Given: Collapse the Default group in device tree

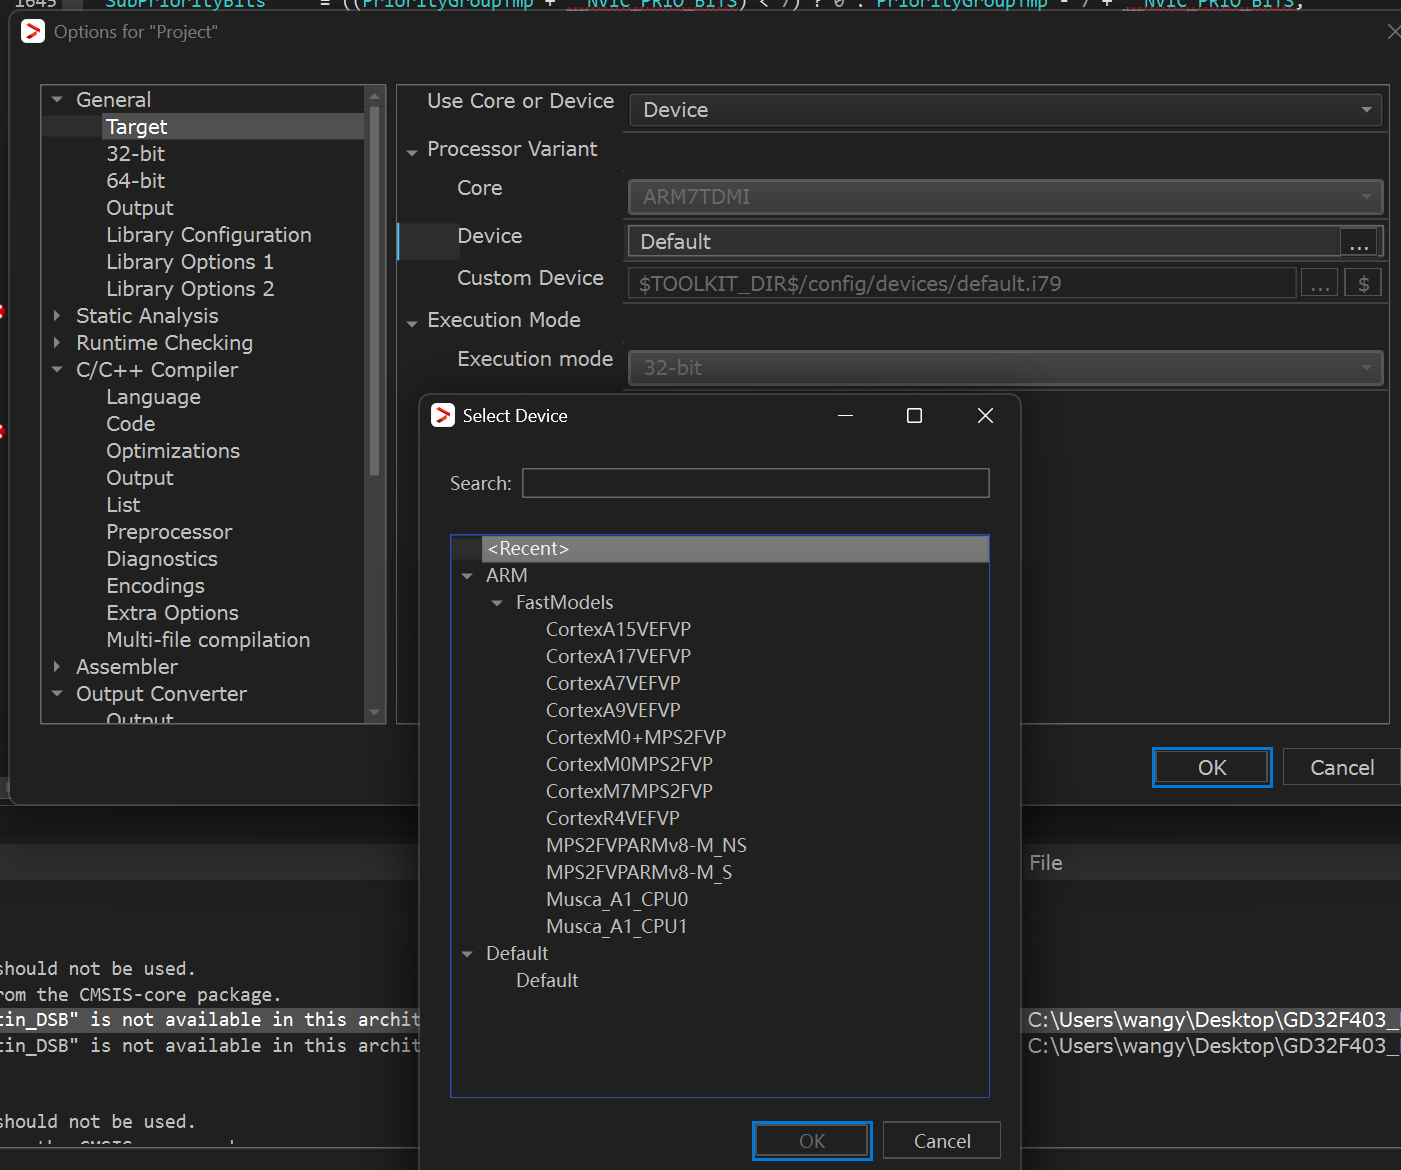Looking at the screenshot, I should pyautogui.click(x=467, y=954).
